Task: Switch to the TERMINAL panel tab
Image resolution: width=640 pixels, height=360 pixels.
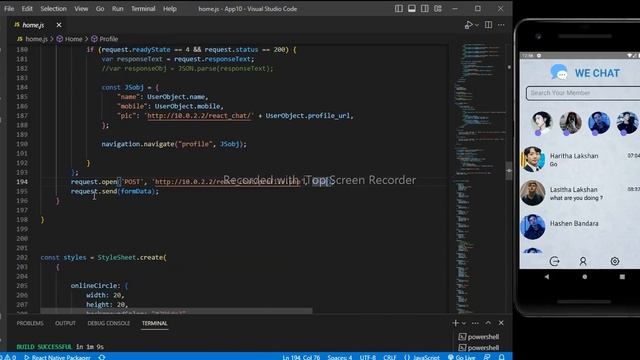Action: click(155, 323)
